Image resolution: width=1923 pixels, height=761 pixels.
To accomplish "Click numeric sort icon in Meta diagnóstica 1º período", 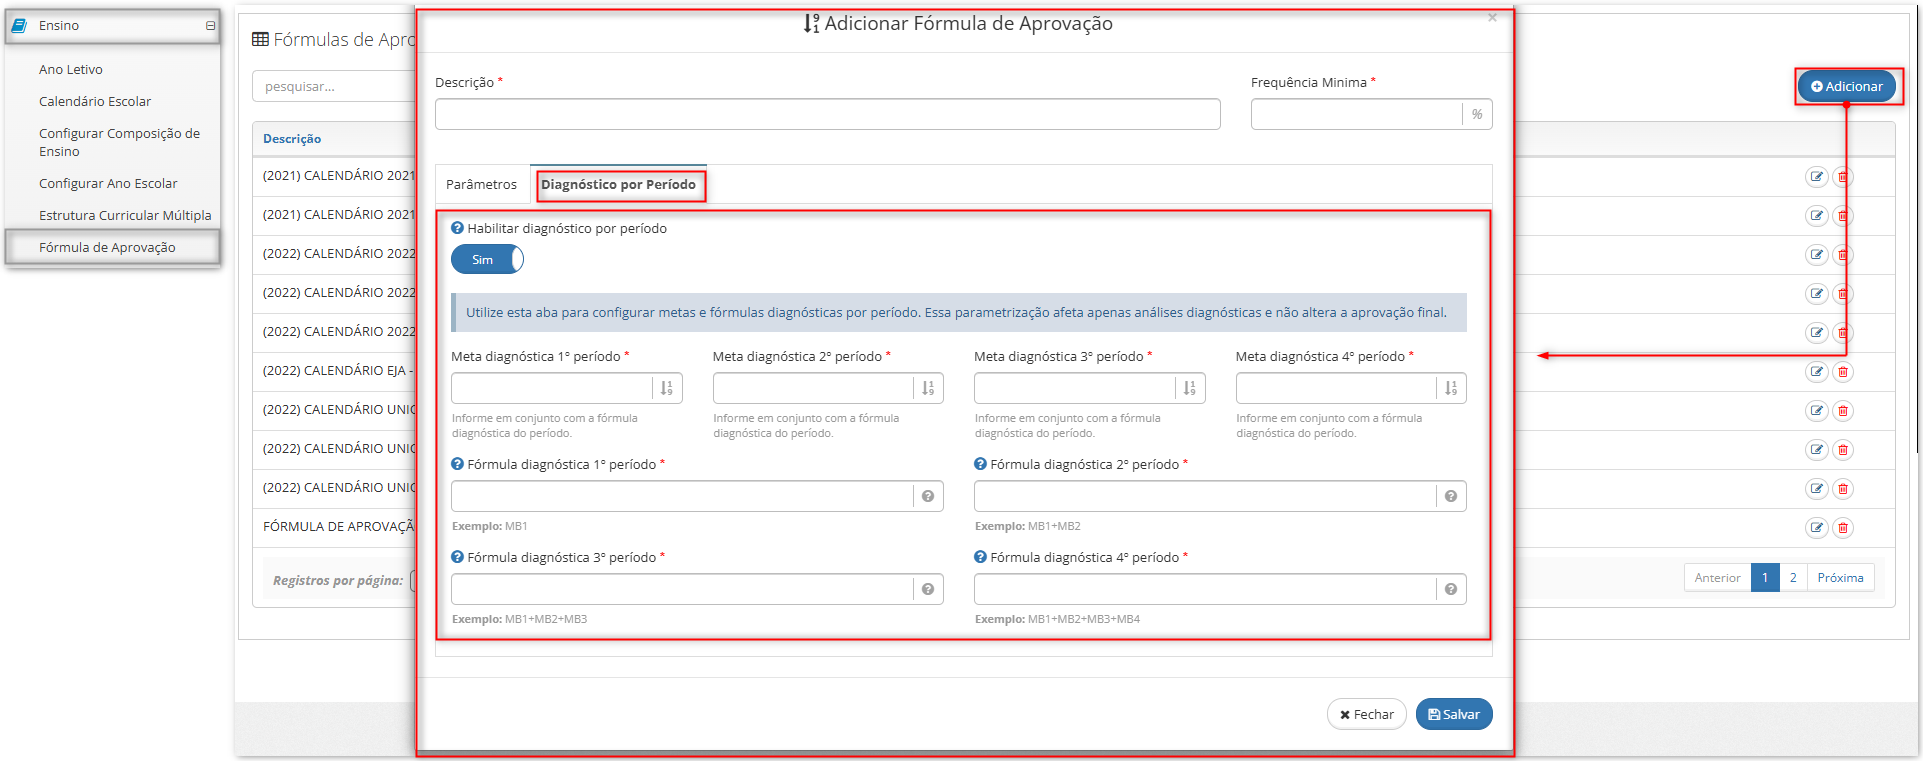I will [x=667, y=388].
